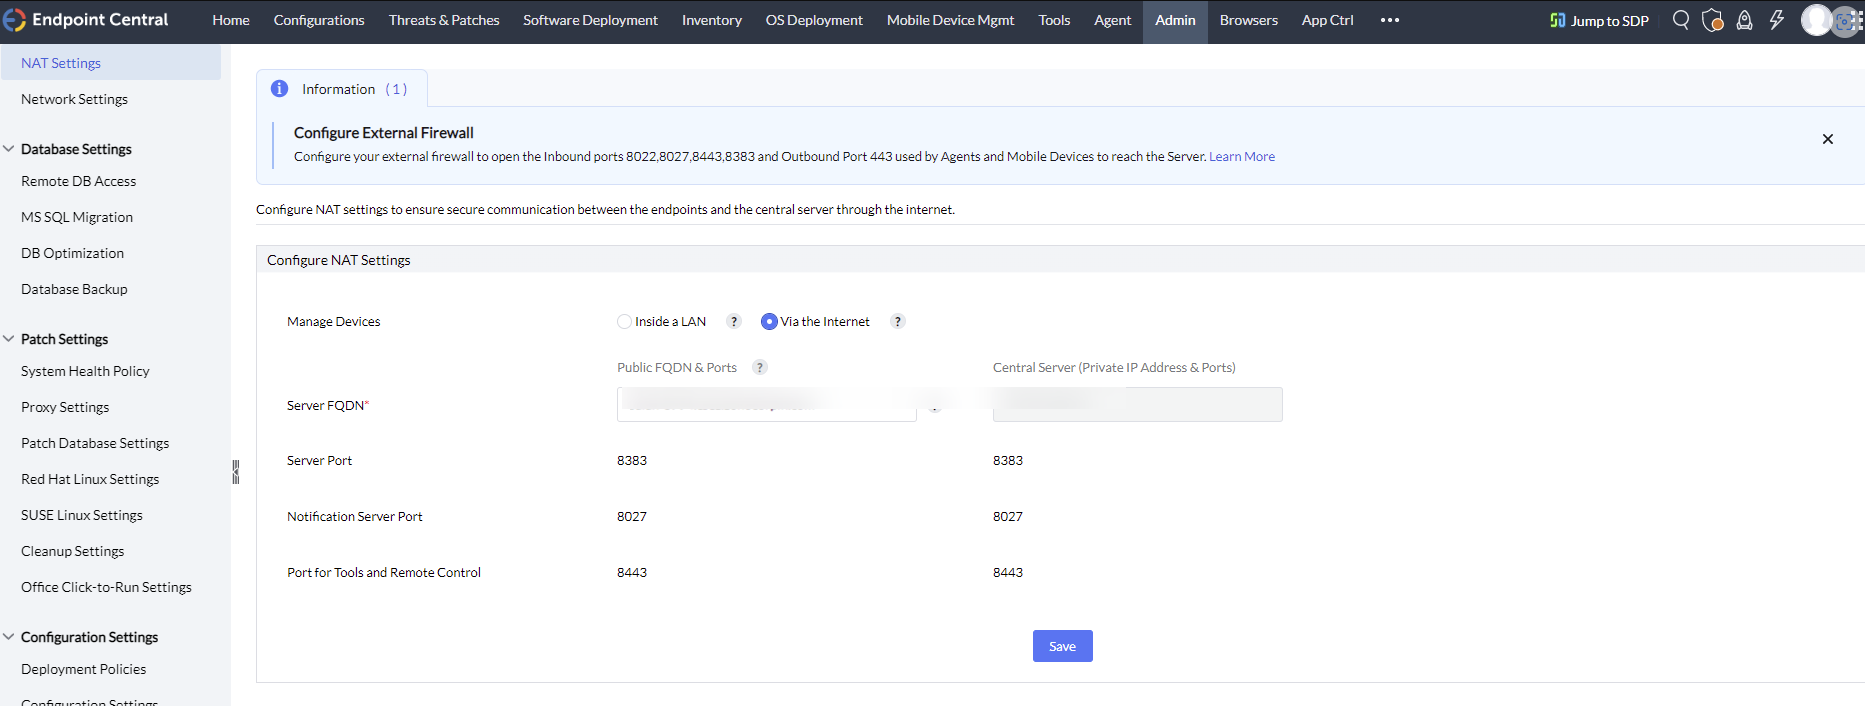The height and width of the screenshot is (706, 1865).
Task: Close the Configure External Firewall notice
Action: click(1828, 139)
